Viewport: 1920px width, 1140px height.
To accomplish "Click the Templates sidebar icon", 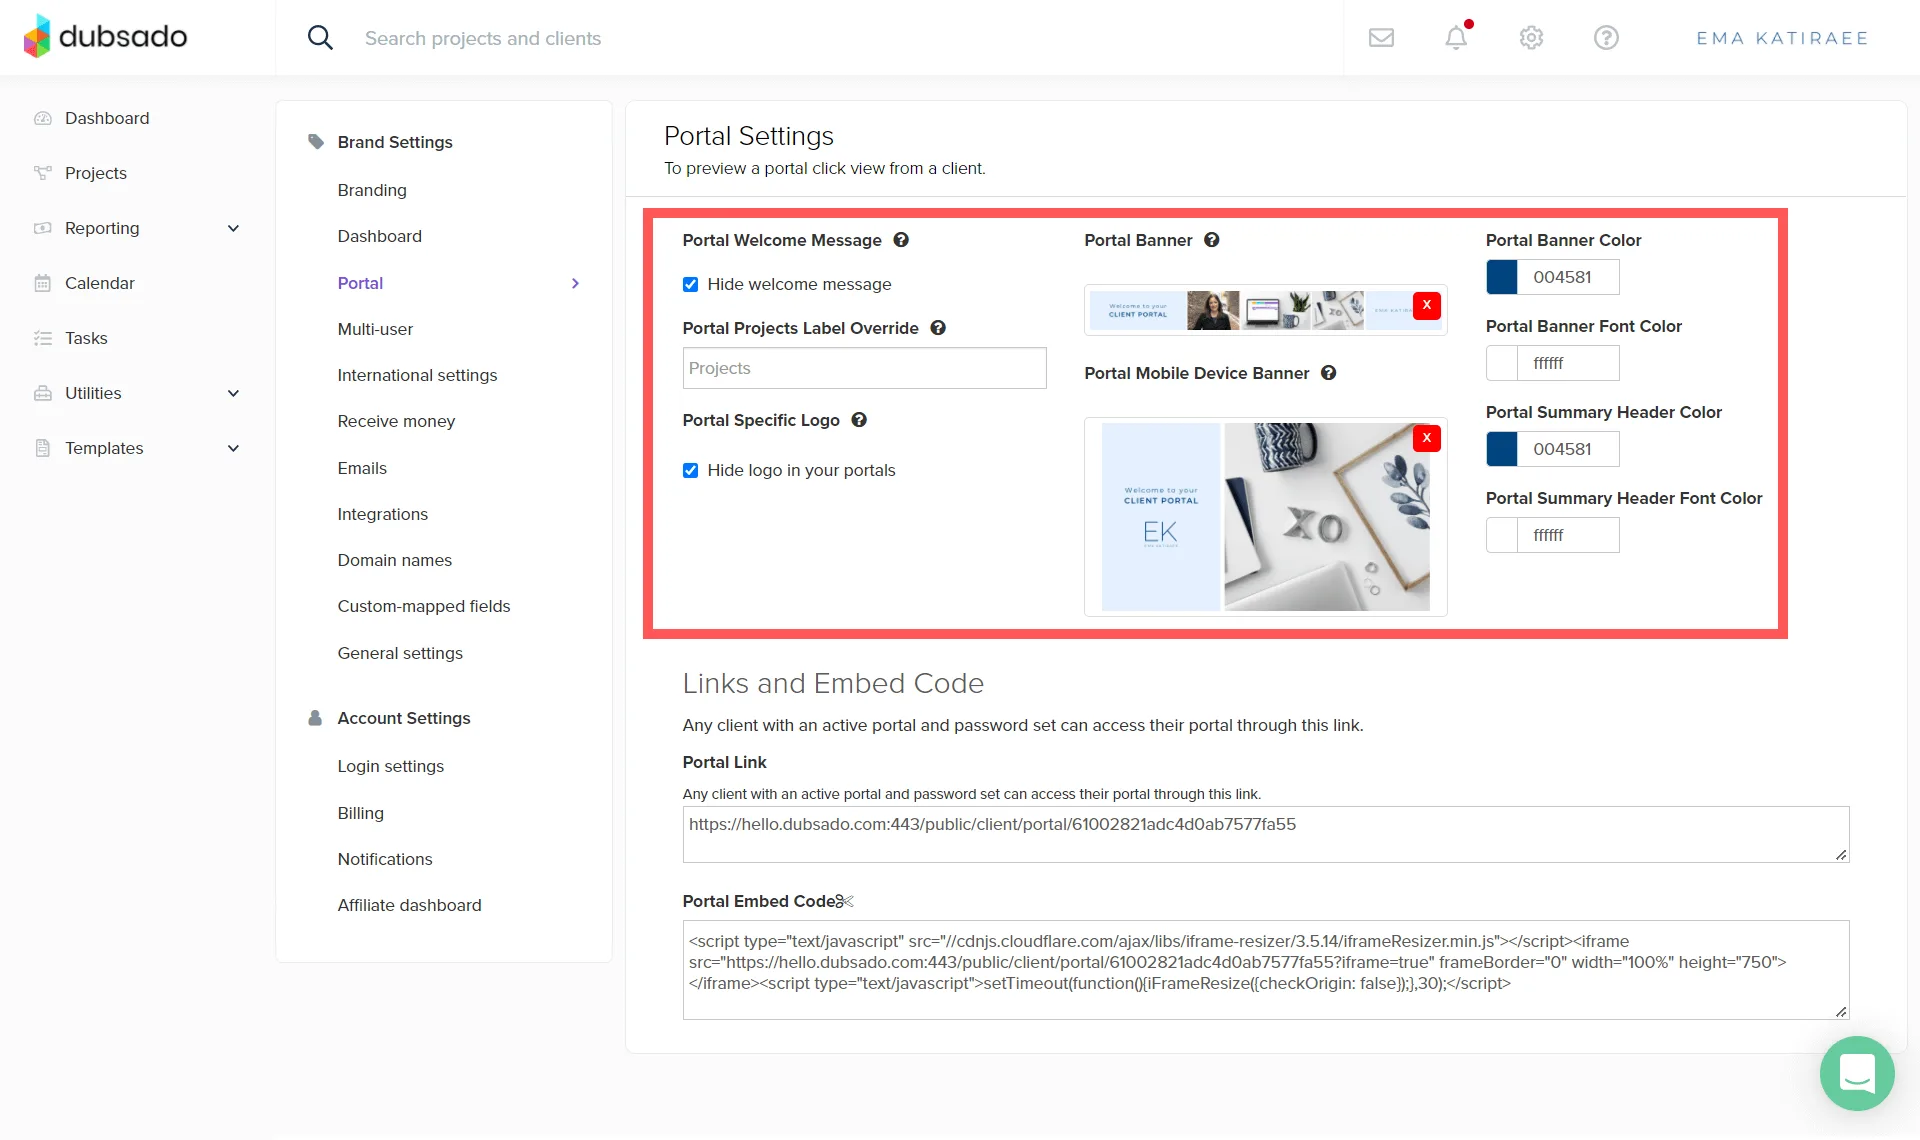I will (43, 448).
